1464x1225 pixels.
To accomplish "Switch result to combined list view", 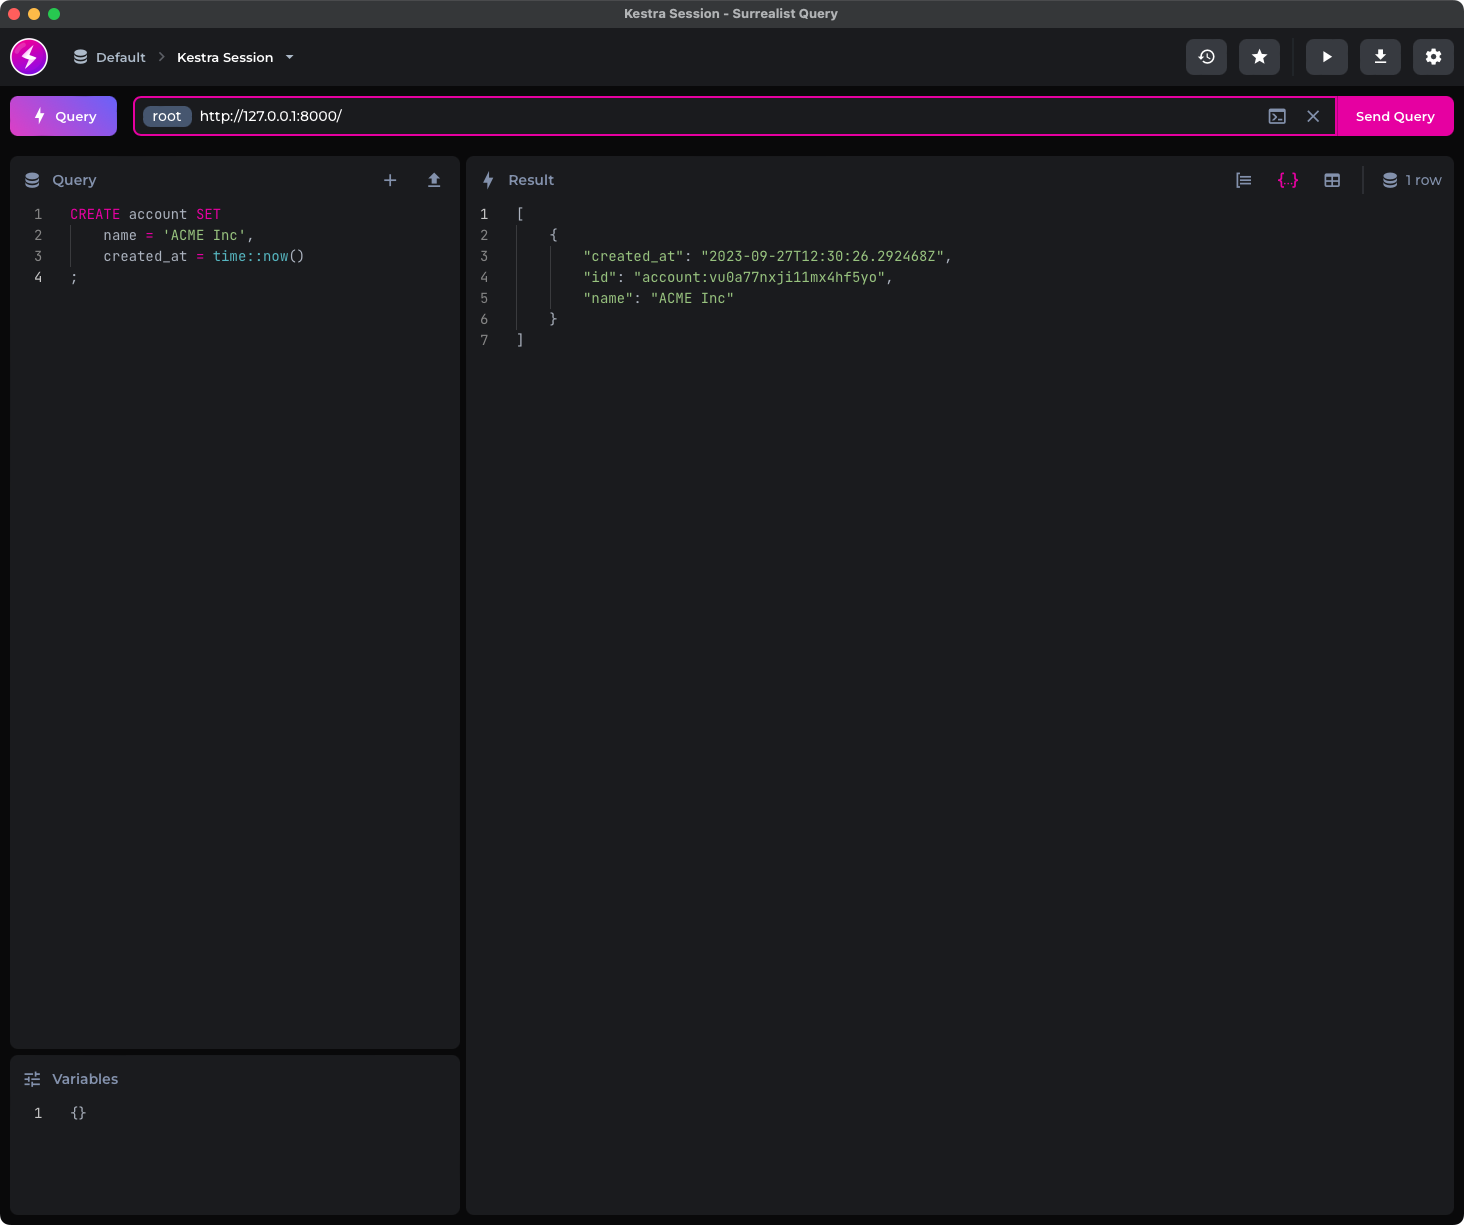I will point(1243,180).
